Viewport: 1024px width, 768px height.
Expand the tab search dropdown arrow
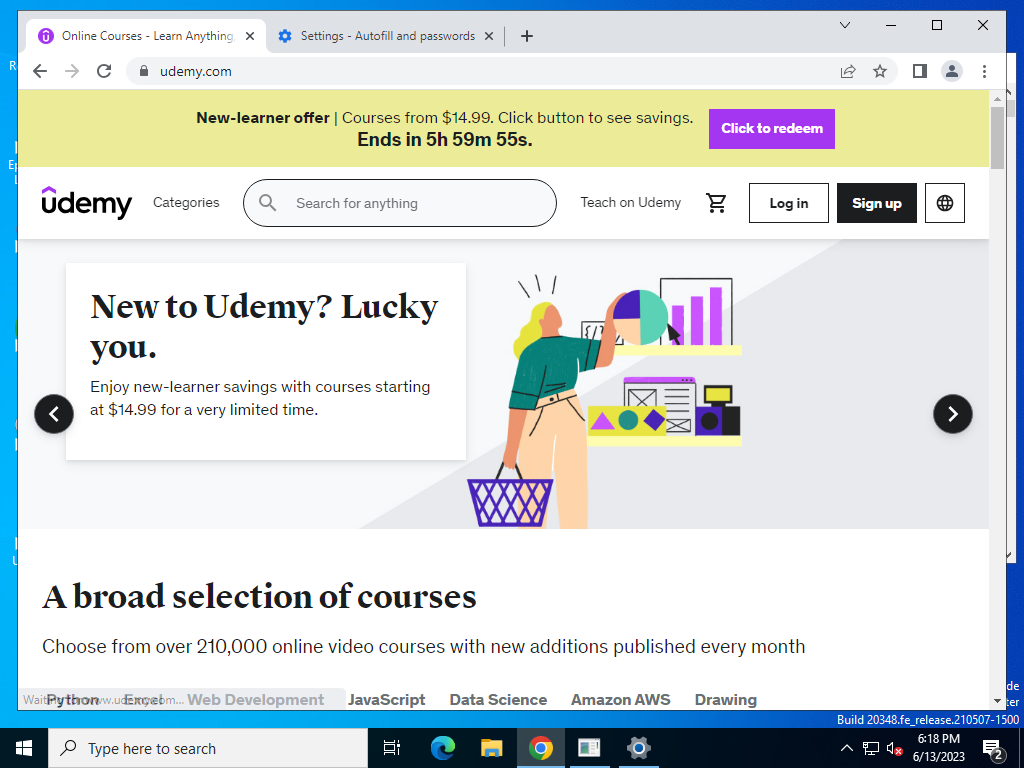point(844,25)
